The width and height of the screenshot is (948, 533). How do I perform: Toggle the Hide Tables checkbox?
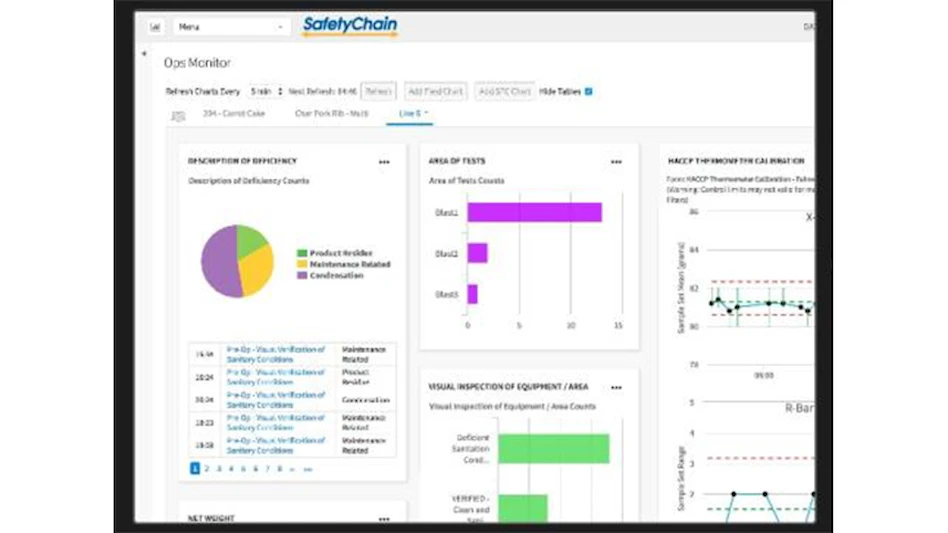(x=588, y=91)
